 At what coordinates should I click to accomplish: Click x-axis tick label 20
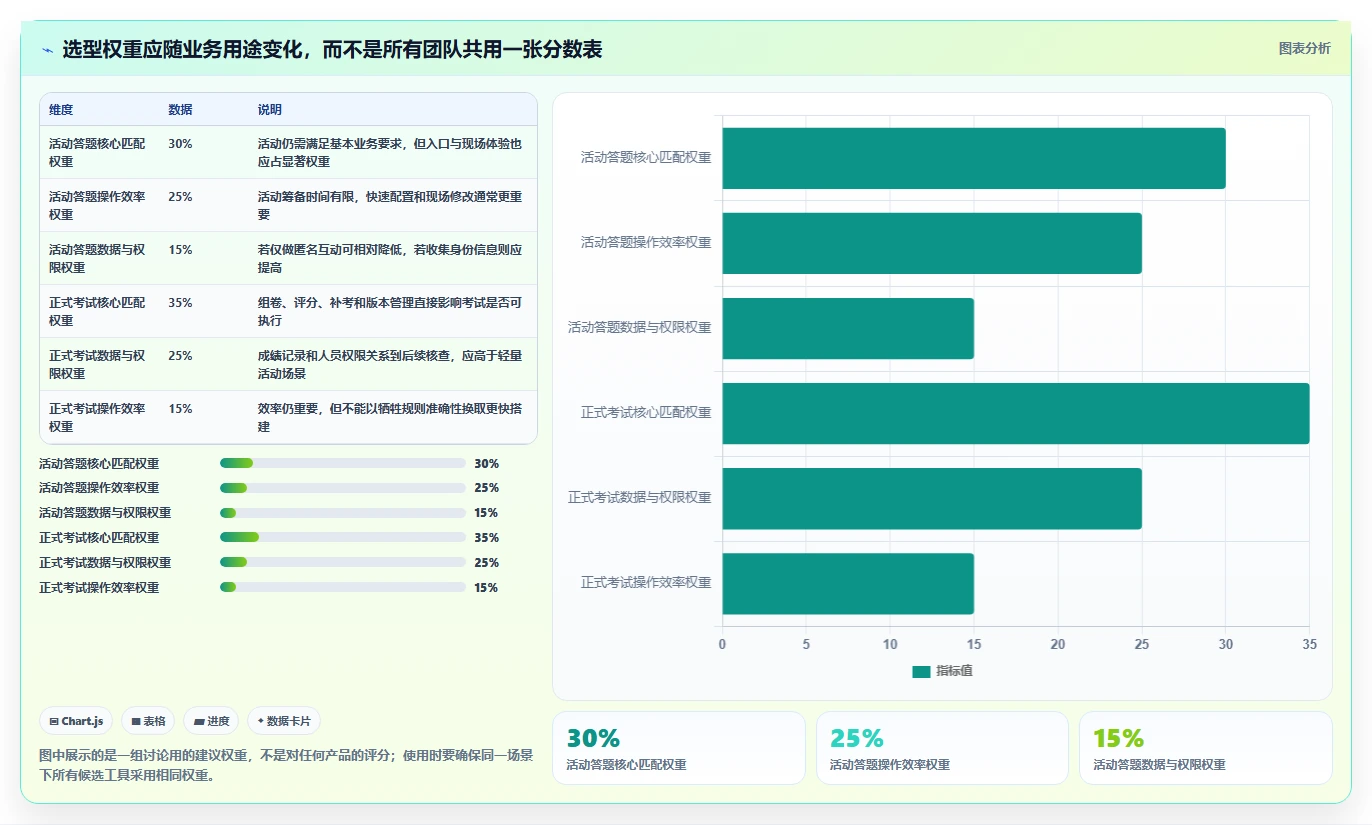(x=1058, y=644)
